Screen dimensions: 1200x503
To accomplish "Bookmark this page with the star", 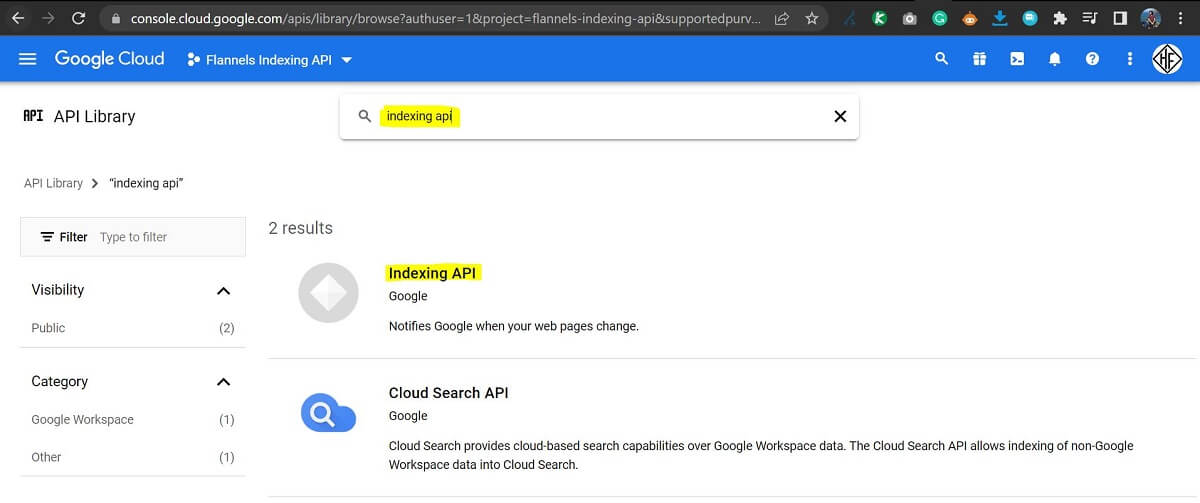I will (811, 18).
